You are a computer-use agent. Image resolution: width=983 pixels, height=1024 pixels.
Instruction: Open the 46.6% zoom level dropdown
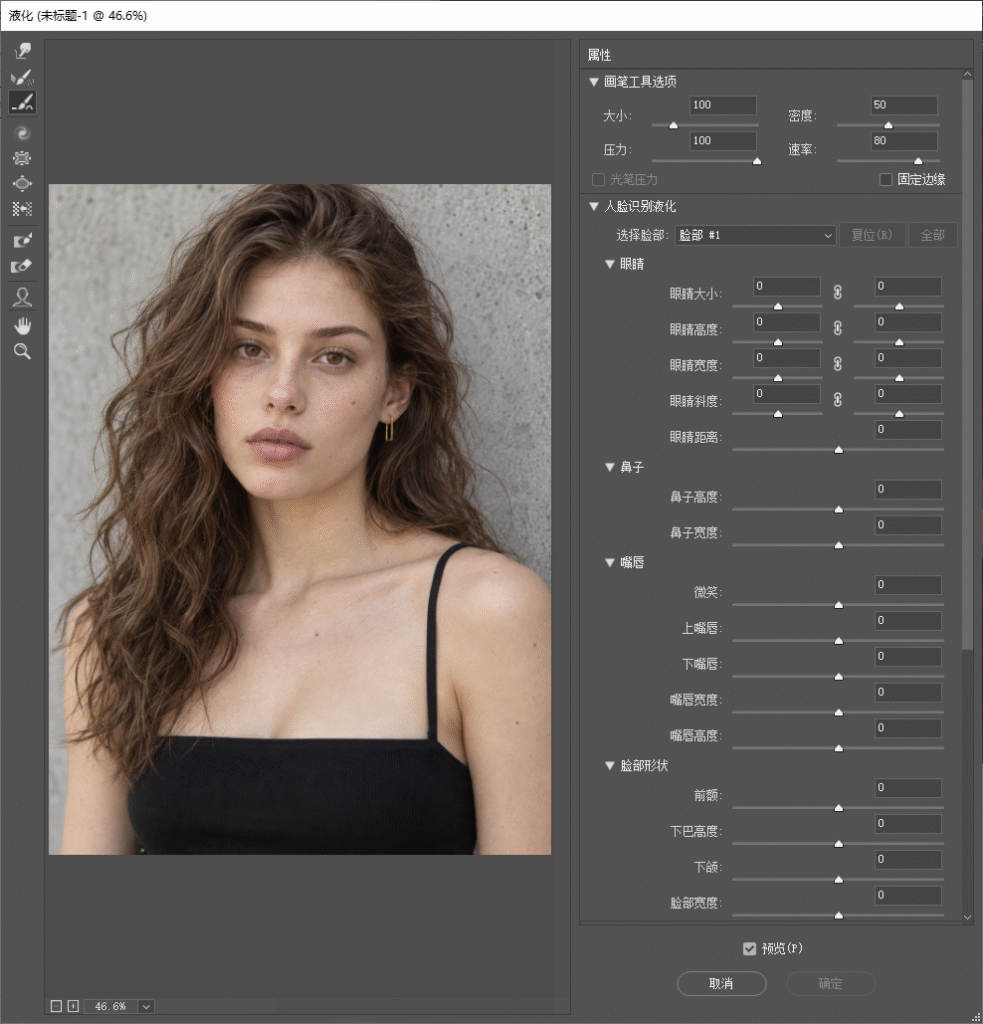tap(146, 1006)
